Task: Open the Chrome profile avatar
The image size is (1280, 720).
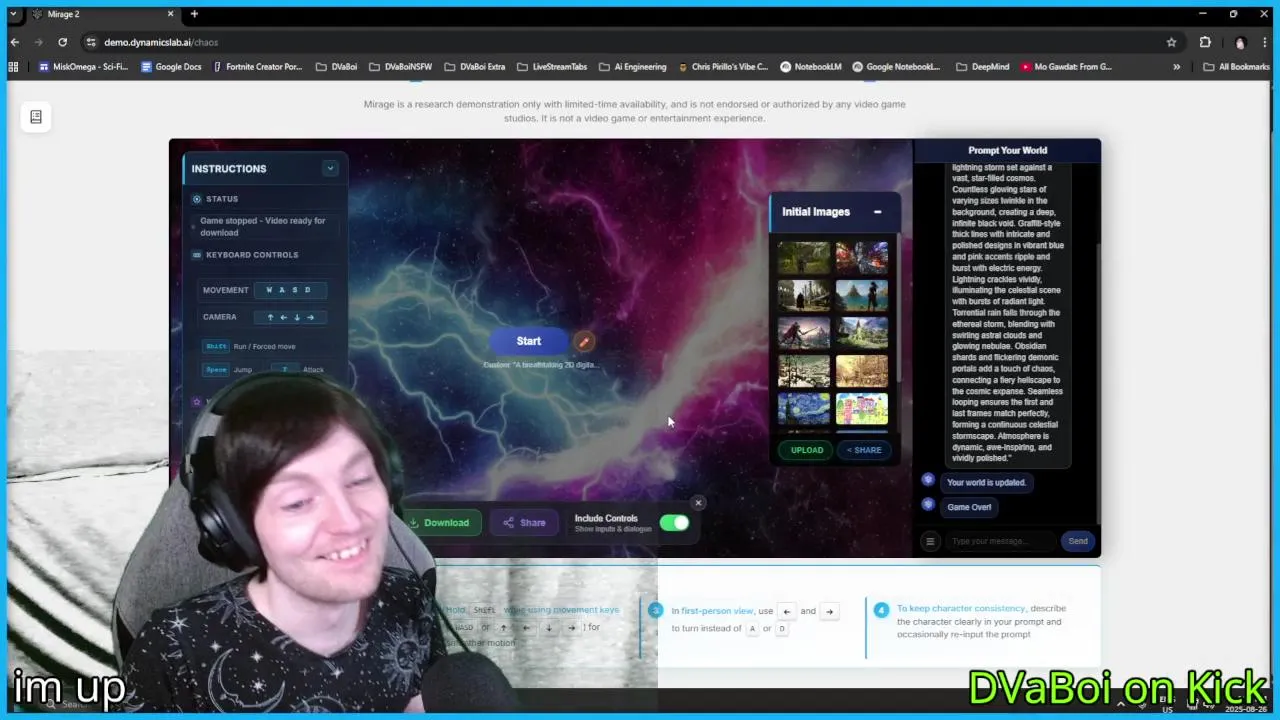Action: 1240,42
